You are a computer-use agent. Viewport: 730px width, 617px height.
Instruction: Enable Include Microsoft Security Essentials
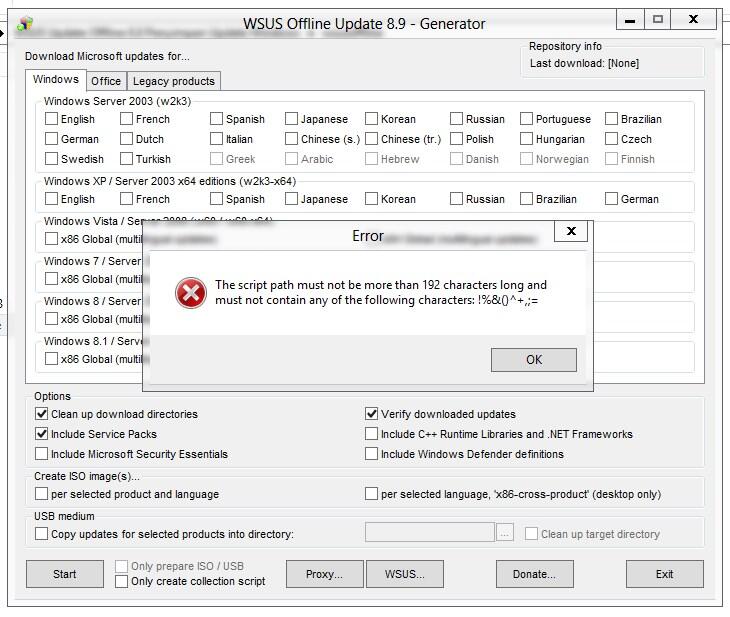41,454
